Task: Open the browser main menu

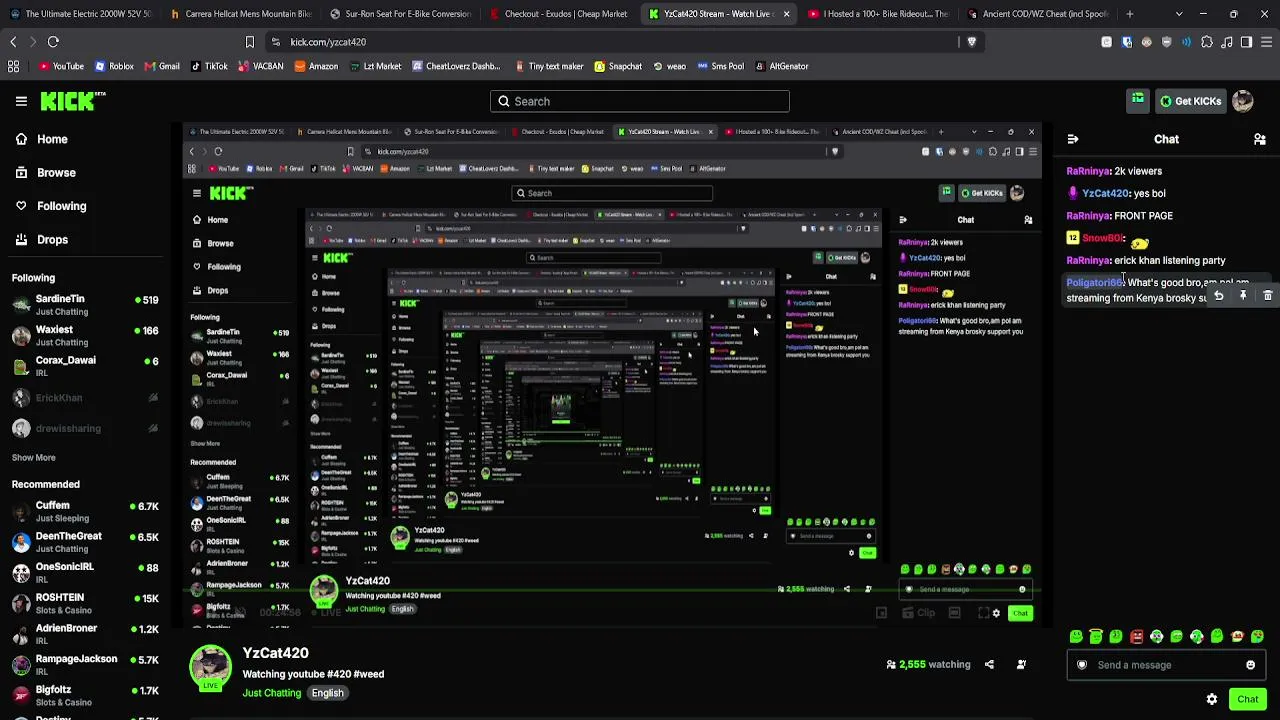Action: coord(1267,42)
